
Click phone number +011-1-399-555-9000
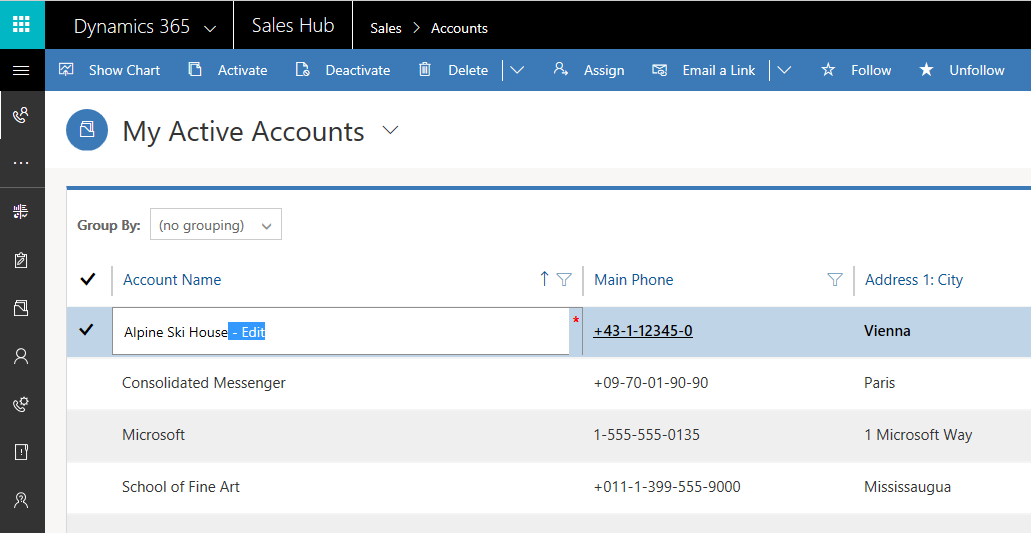667,486
